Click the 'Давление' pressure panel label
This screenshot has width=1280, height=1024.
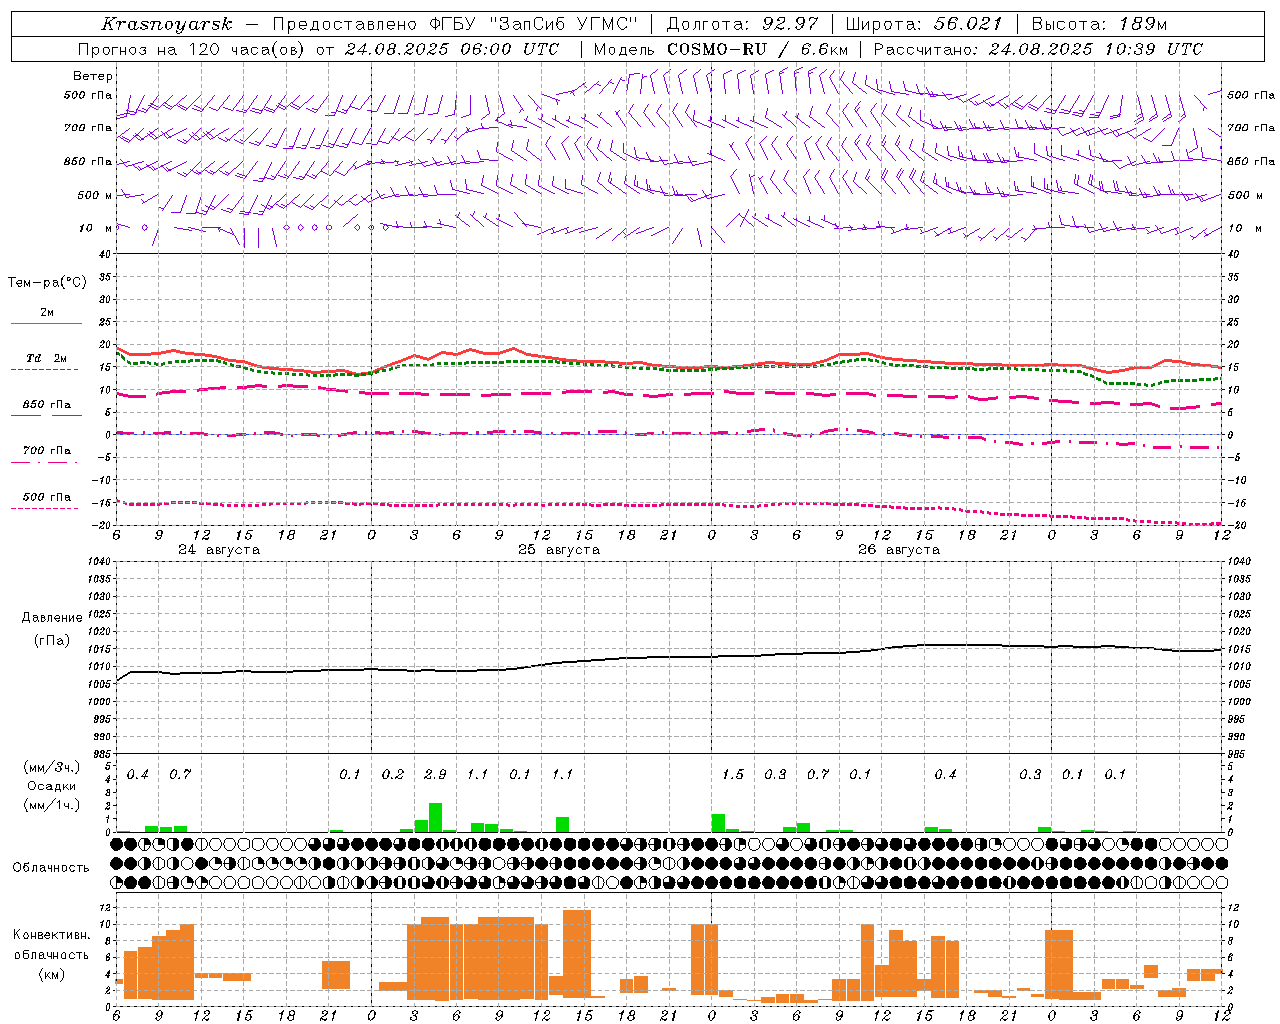[52, 618]
